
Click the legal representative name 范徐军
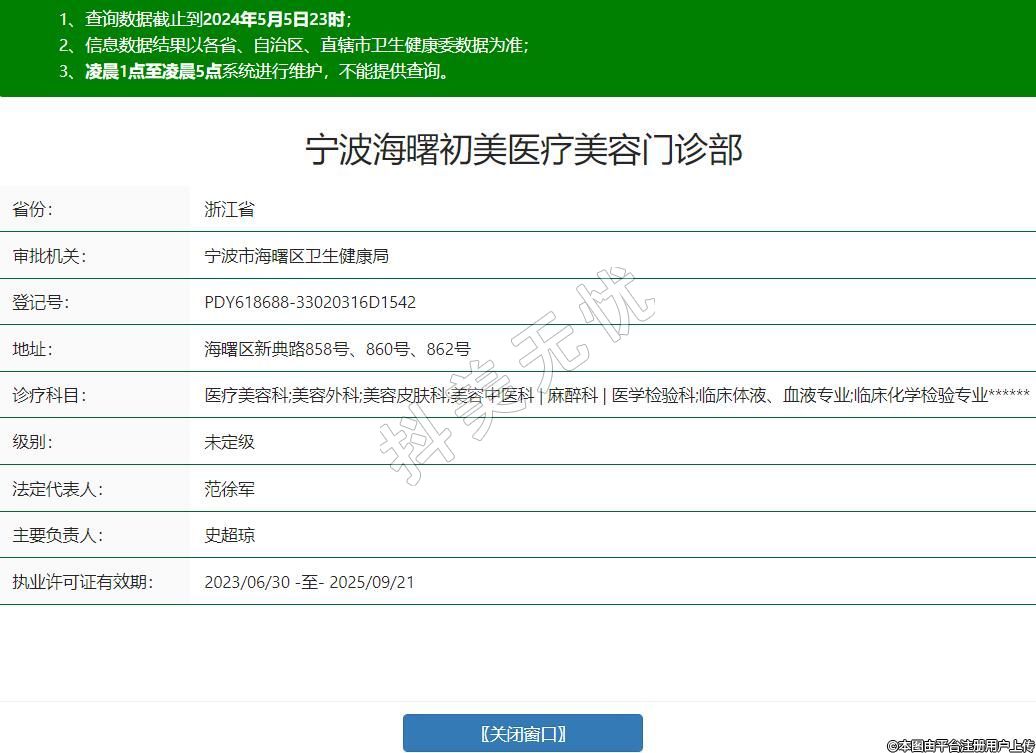point(229,489)
